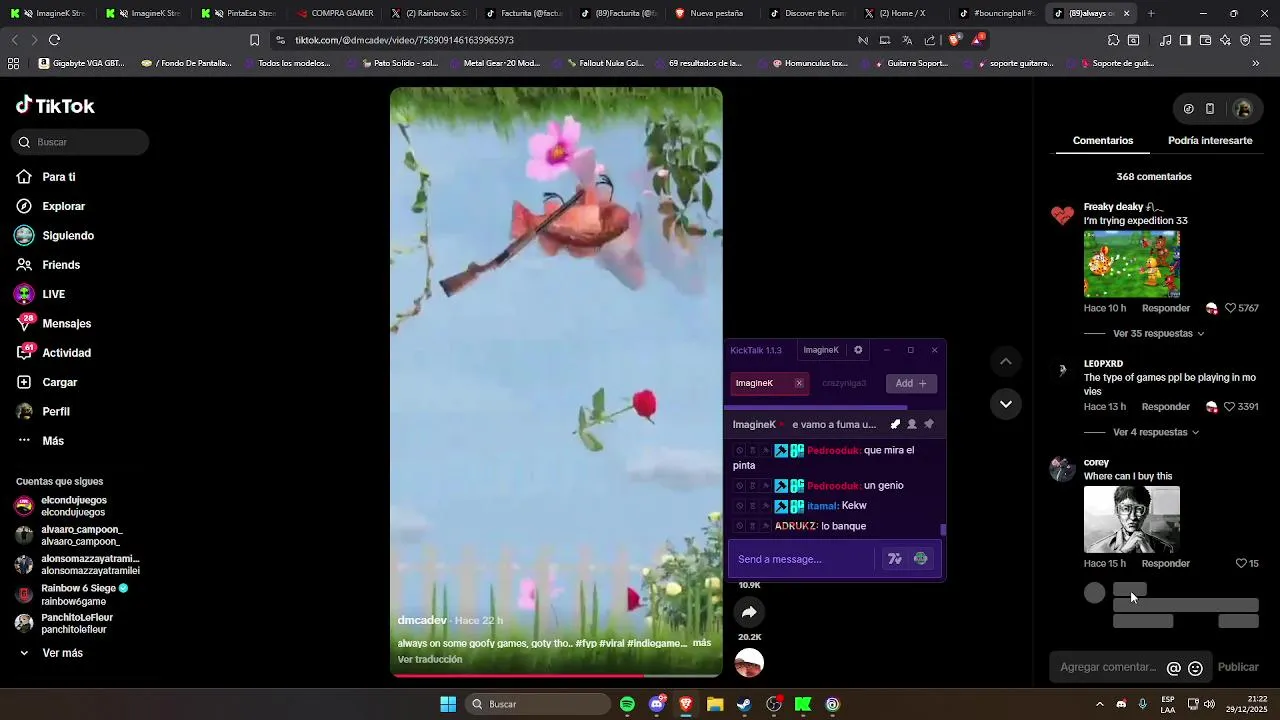Close ImagineK chatroom tab in KickTalk

pos(799,383)
